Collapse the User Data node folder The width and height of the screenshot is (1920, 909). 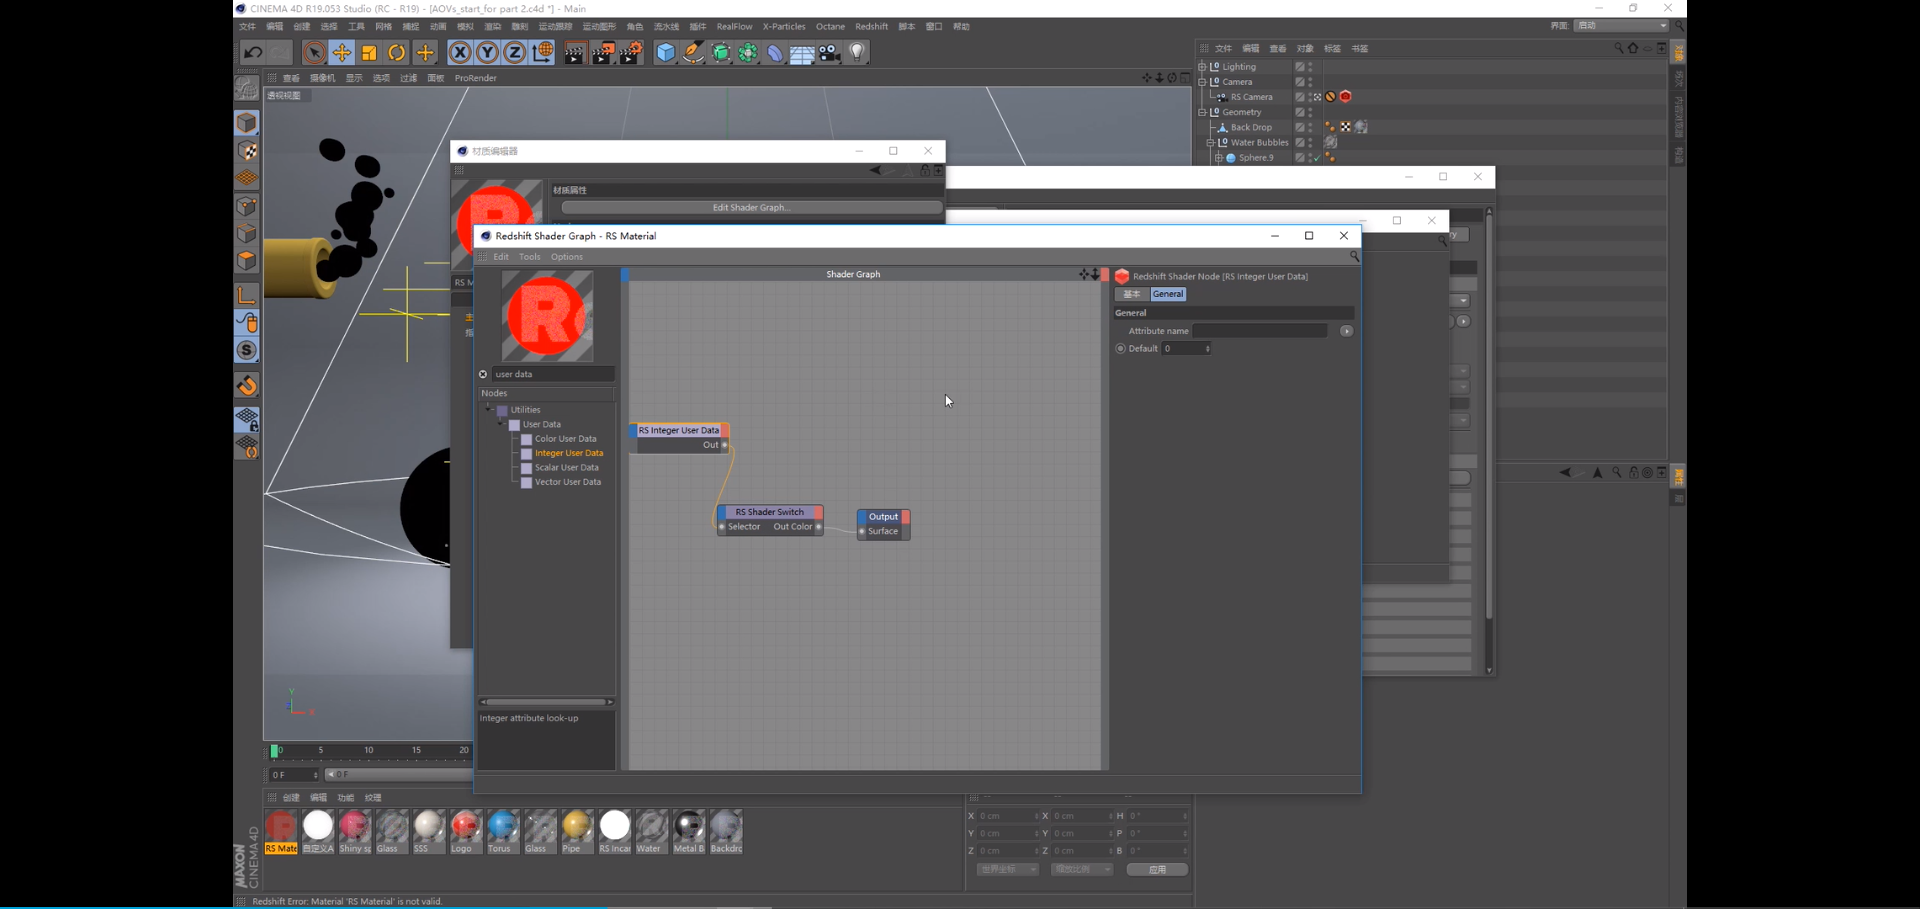501,425
